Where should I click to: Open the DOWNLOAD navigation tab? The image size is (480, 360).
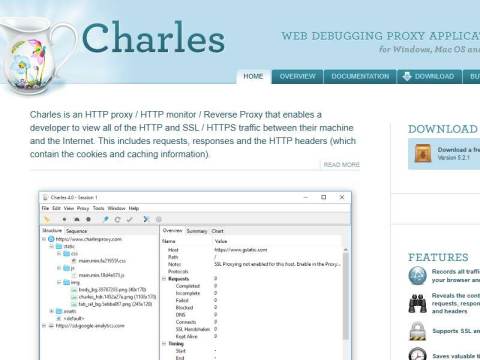pyautogui.click(x=429, y=76)
